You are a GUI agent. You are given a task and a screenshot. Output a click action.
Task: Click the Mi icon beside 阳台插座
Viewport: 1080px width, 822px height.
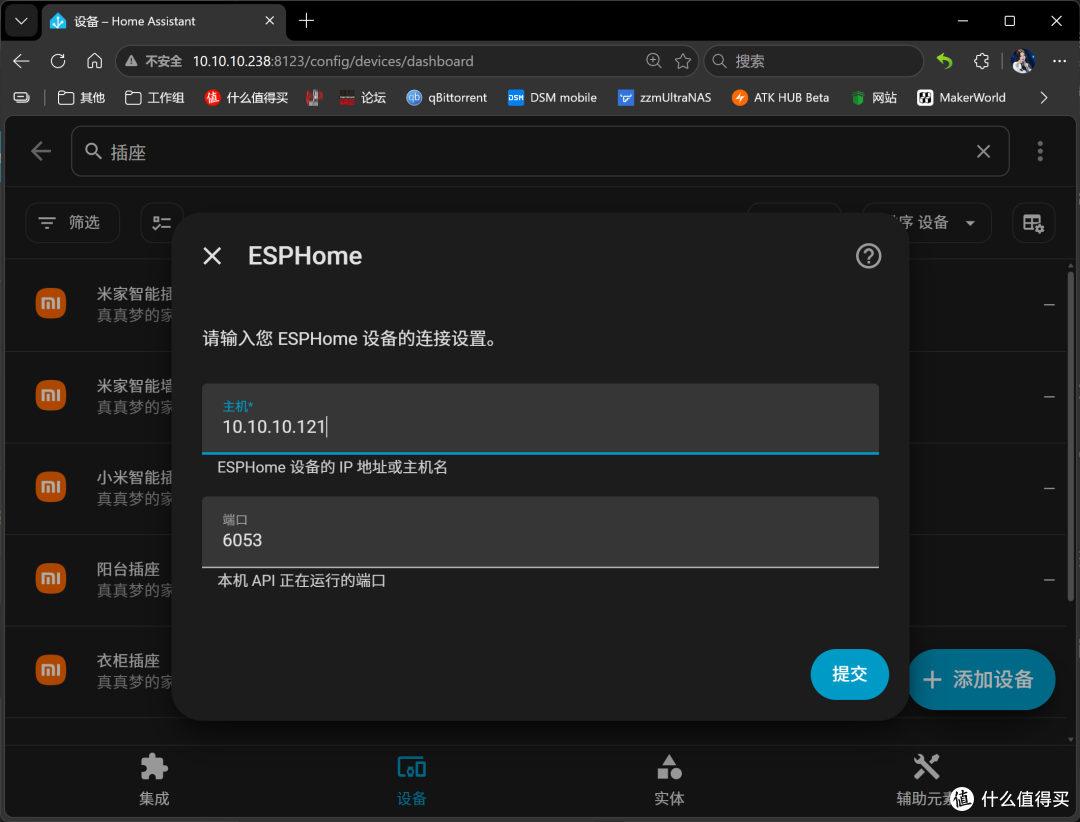51,579
